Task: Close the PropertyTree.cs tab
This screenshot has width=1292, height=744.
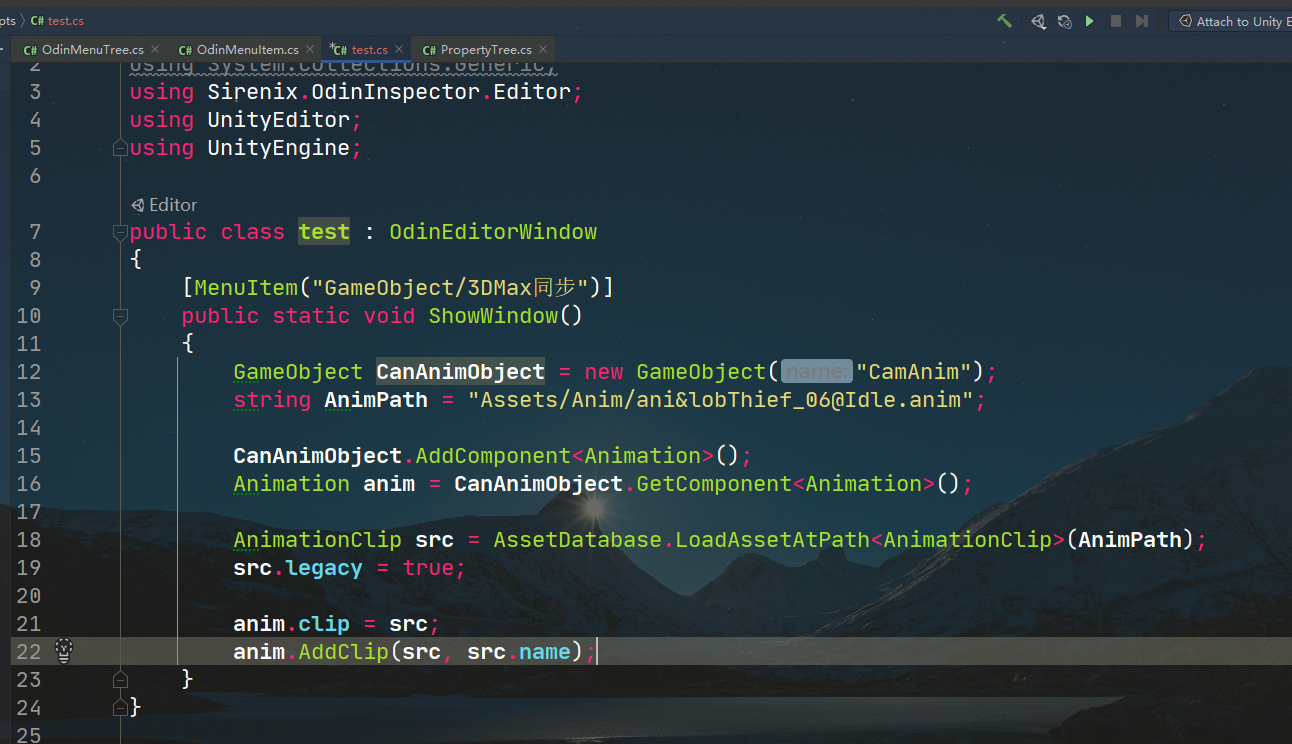Action: (x=543, y=49)
